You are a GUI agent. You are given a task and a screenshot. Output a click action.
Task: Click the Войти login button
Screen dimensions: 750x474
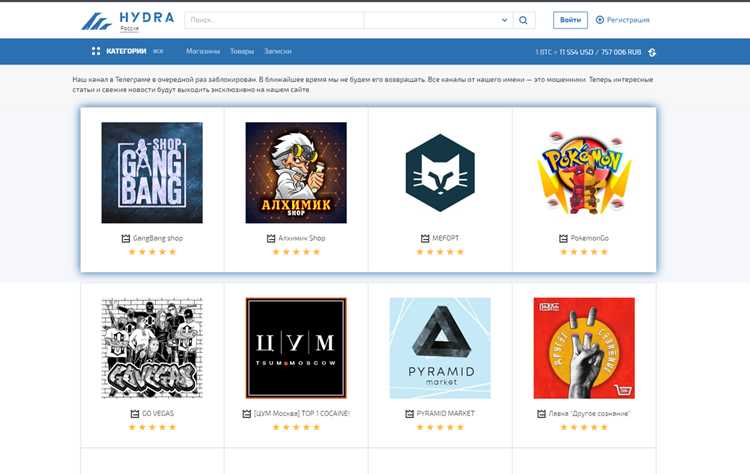570,20
